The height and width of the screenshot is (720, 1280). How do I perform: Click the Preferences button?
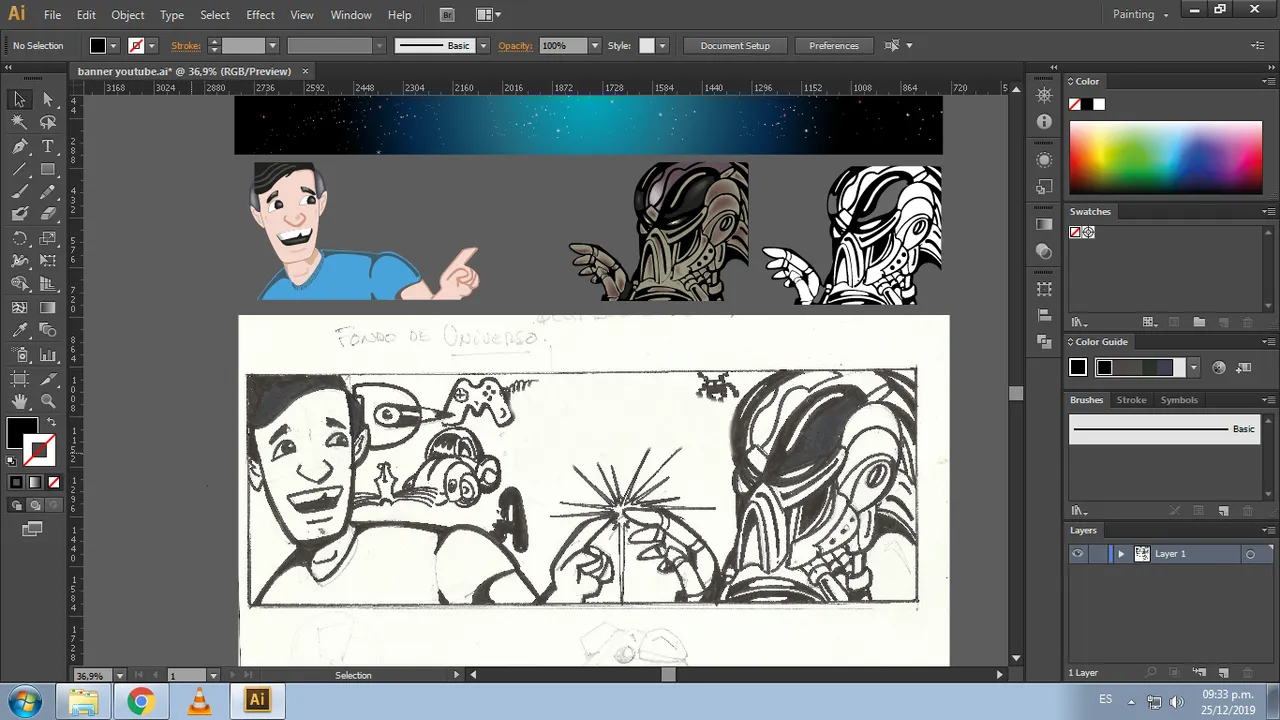834,46
